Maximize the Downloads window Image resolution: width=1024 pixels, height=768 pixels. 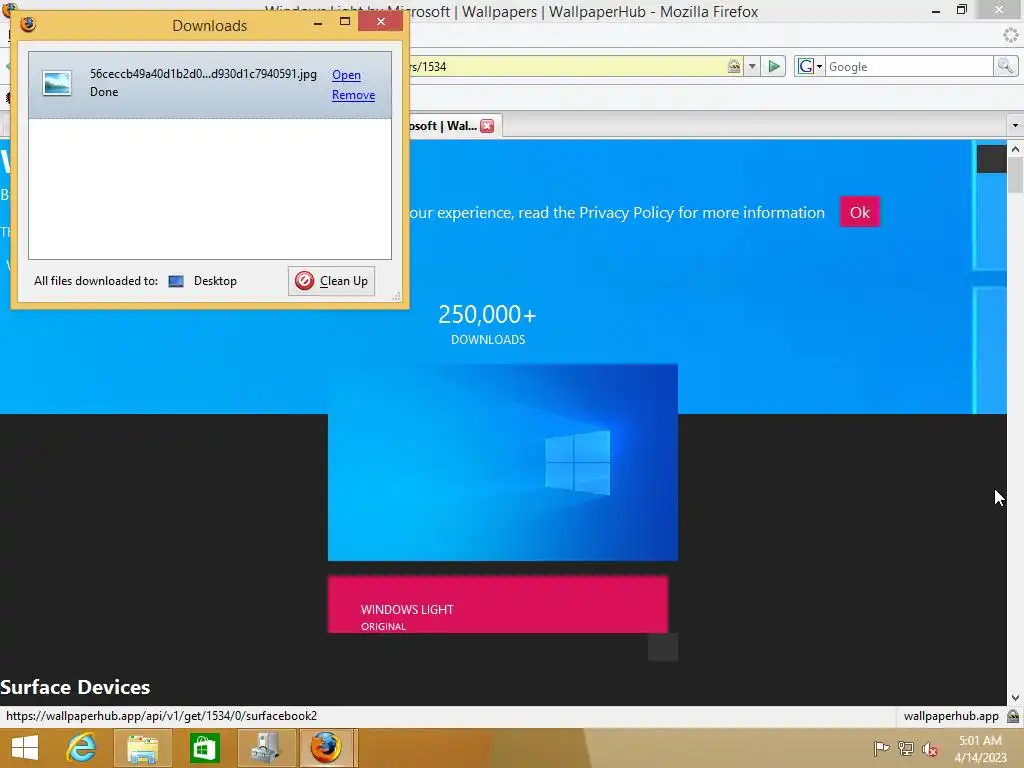tap(345, 22)
